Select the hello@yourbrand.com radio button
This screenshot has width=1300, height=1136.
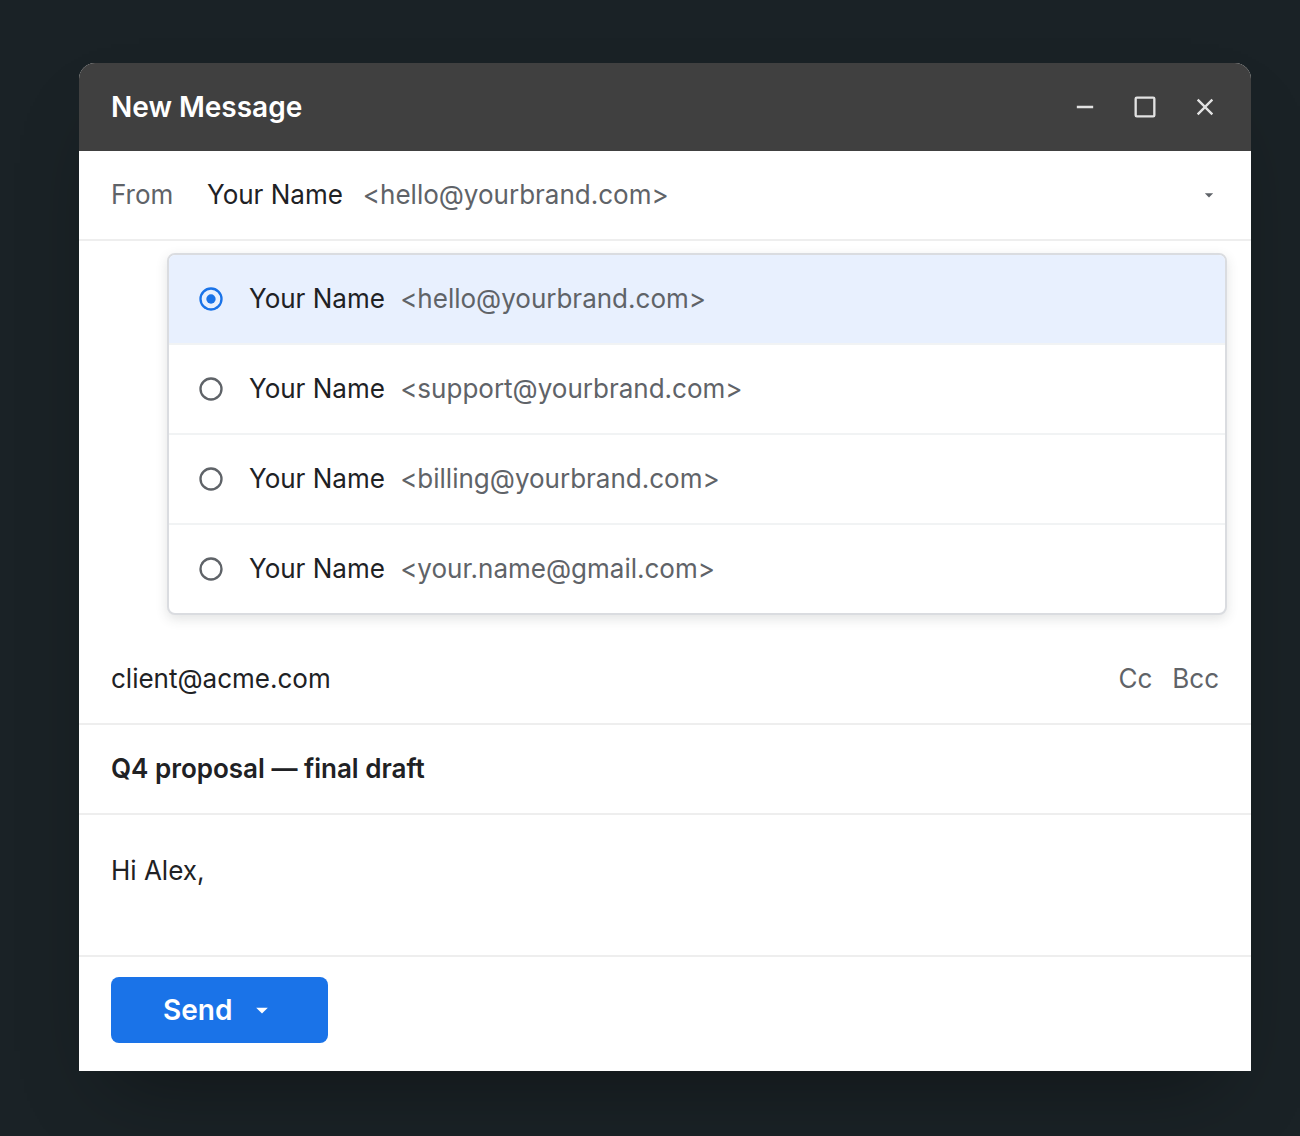[x=211, y=299]
